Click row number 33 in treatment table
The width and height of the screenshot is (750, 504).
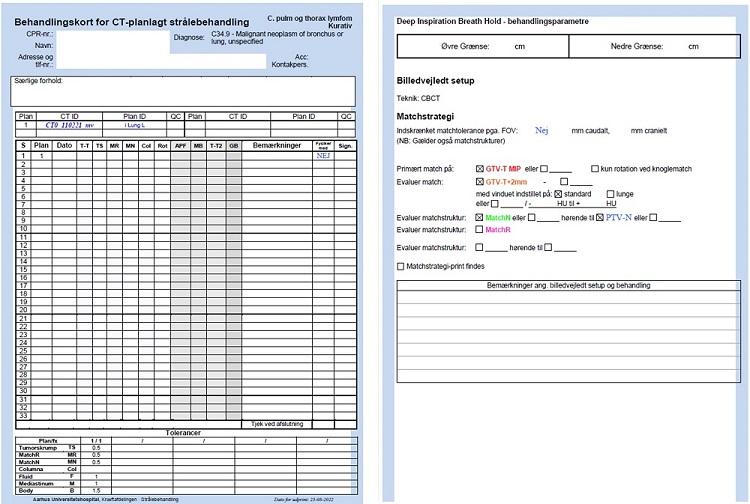pyautogui.click(x=23, y=416)
